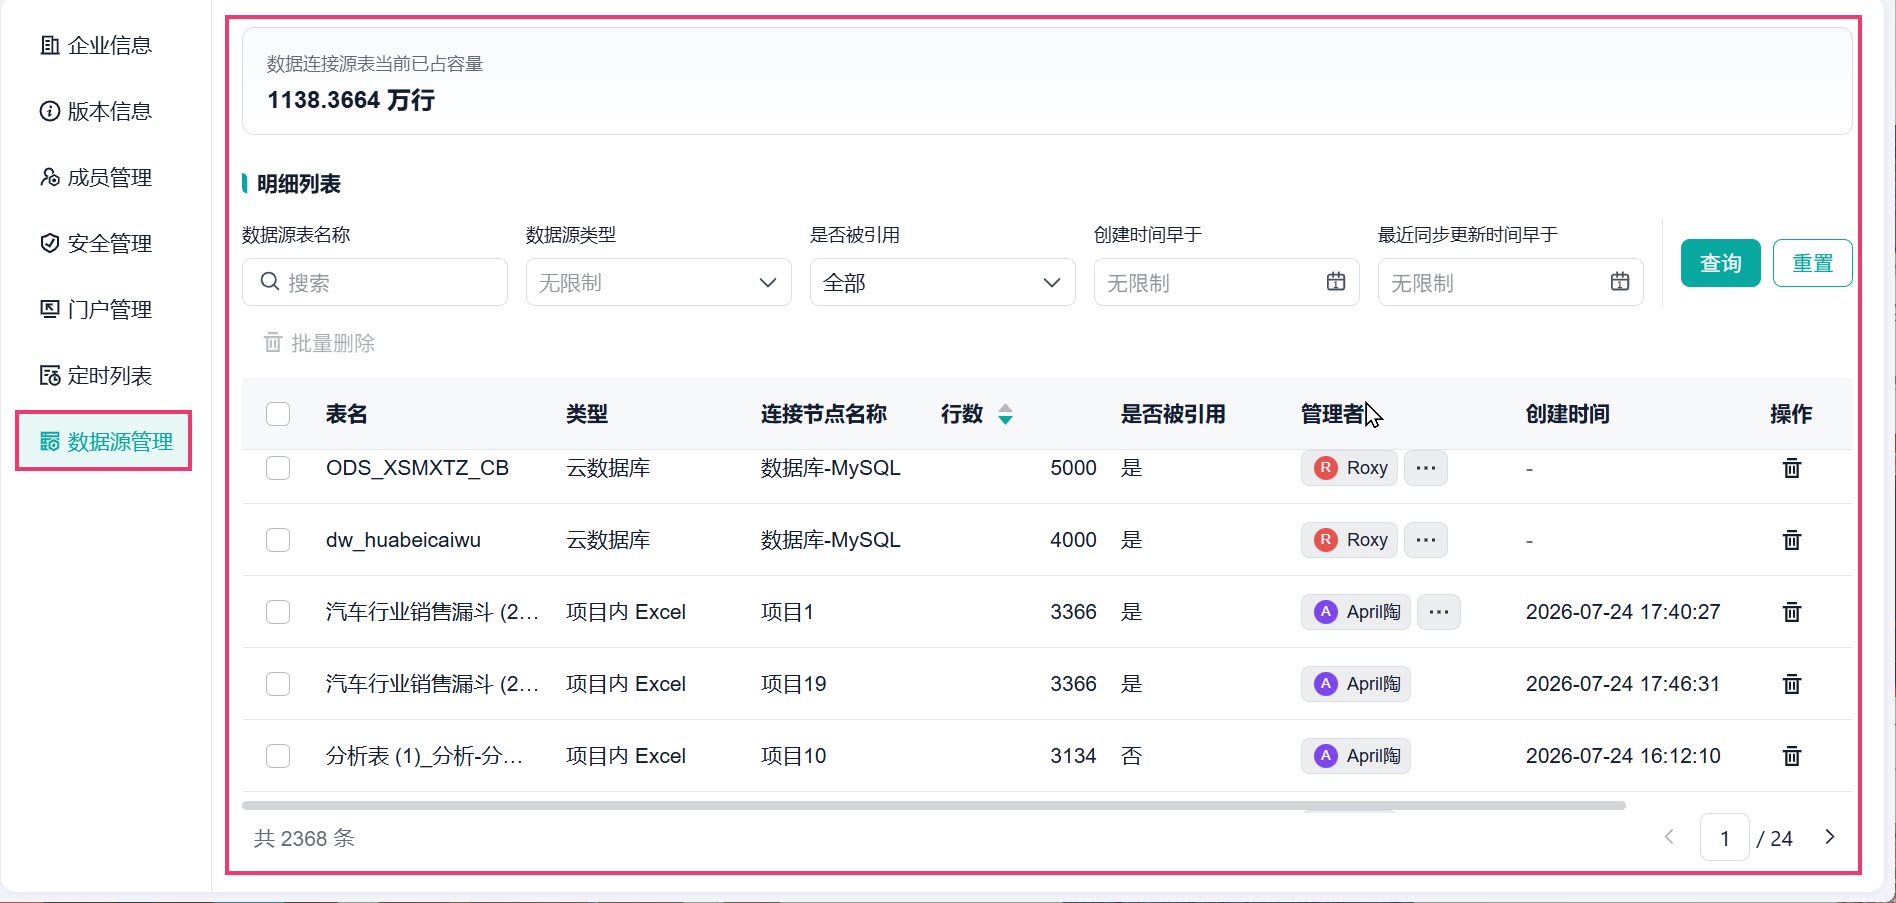Expand the 数据源类型 dropdown
The height and width of the screenshot is (903, 1896).
[659, 282]
